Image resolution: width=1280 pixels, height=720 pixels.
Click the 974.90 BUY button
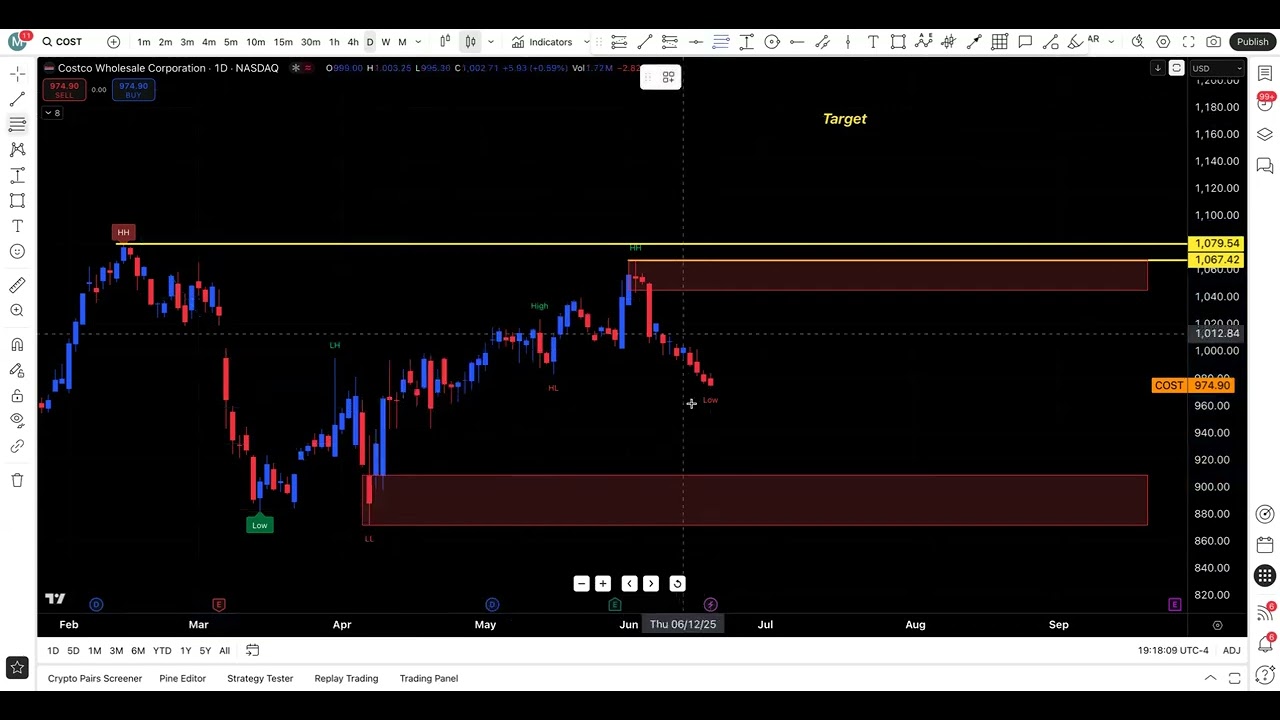133,90
